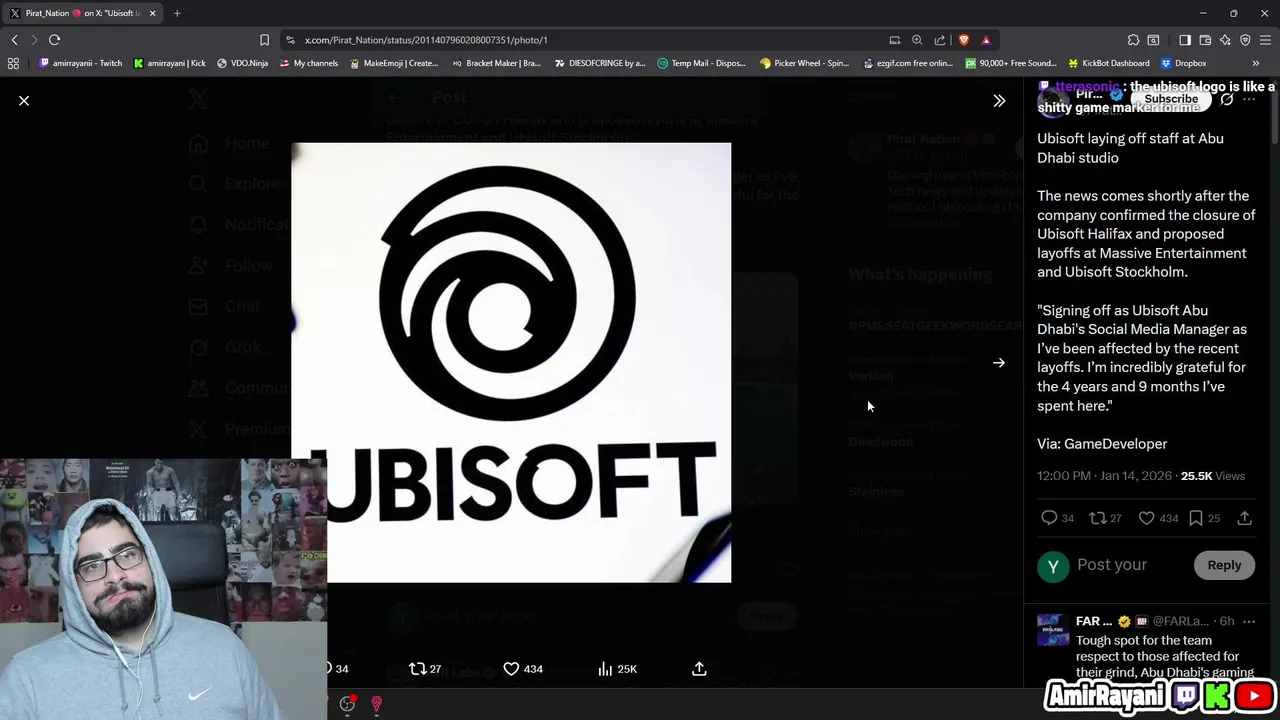Open Grok explain icon beside Subscribe
The width and height of the screenshot is (1280, 720).
point(1227,99)
